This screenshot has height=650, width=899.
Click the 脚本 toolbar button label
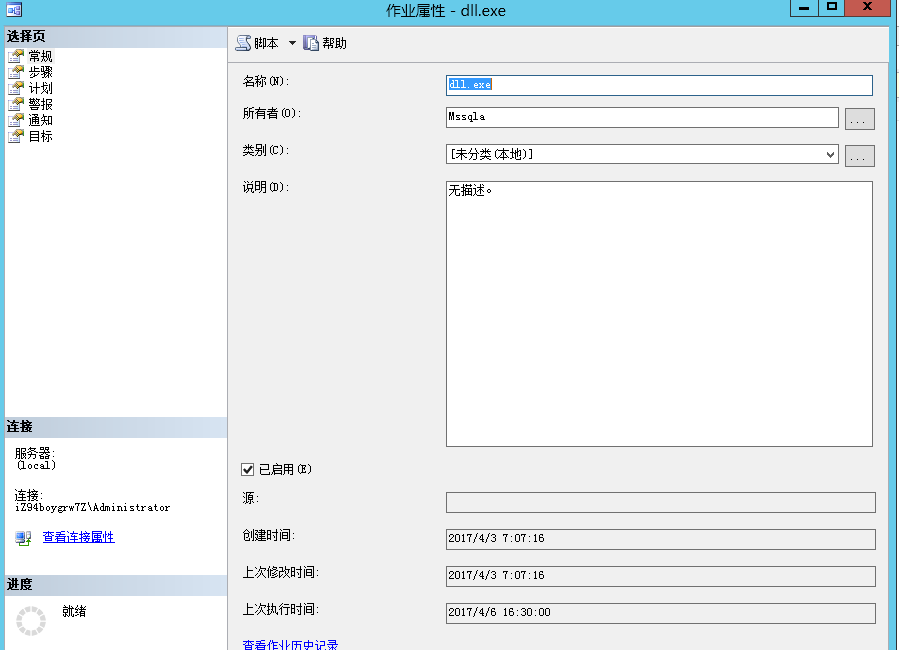tap(267, 43)
